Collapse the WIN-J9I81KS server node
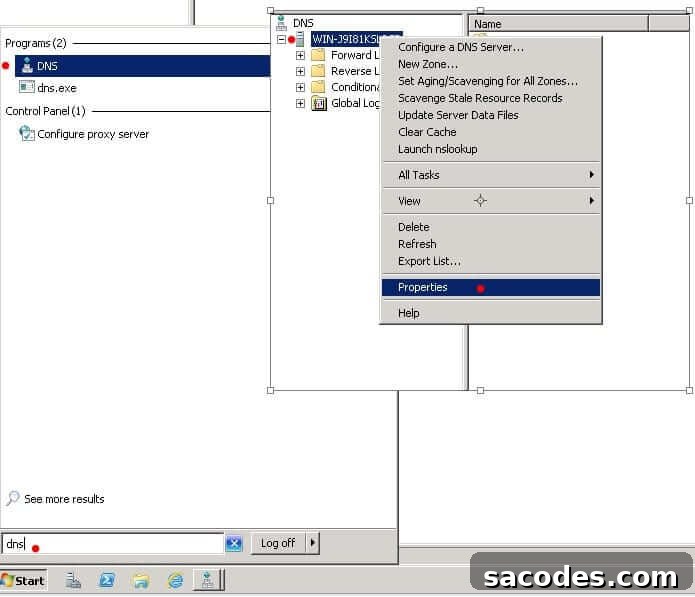The width and height of the screenshot is (695, 597). coord(281,39)
